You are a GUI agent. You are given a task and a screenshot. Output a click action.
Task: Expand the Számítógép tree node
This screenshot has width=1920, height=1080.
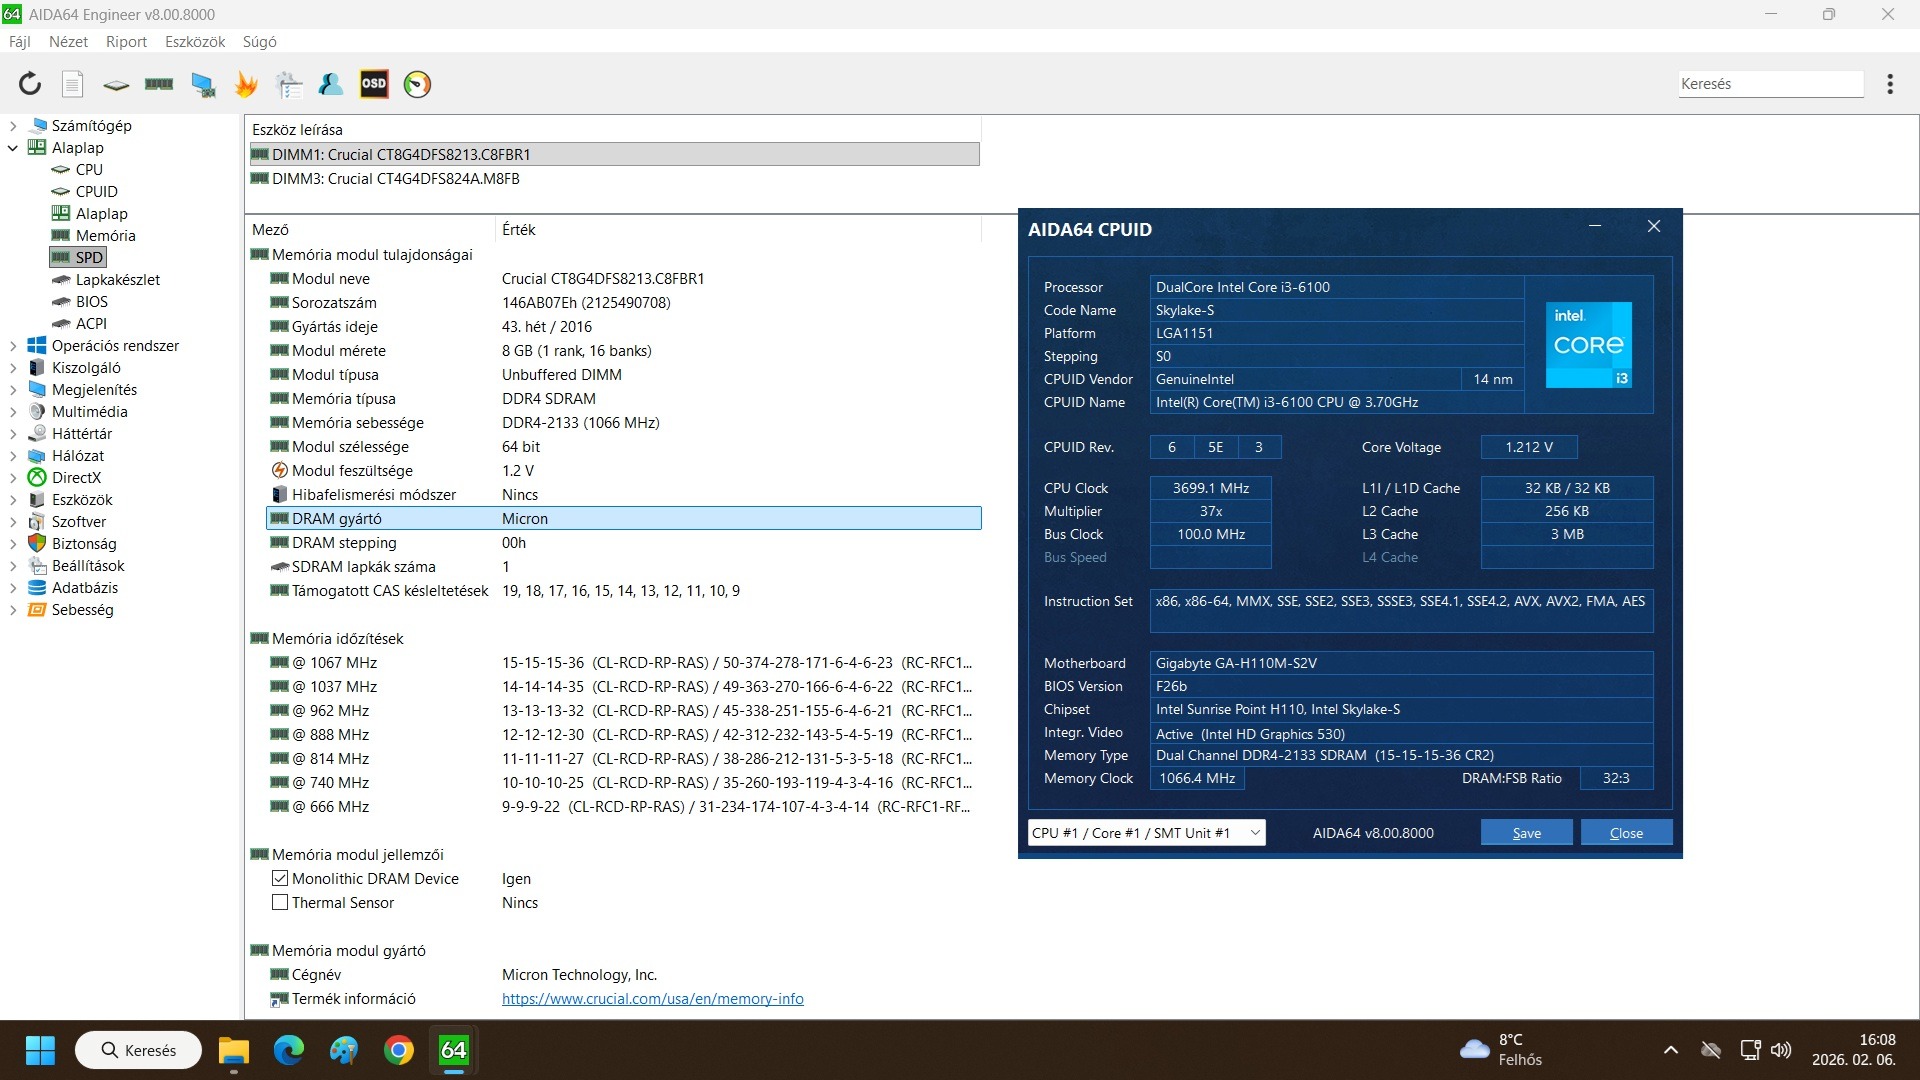tap(13, 126)
